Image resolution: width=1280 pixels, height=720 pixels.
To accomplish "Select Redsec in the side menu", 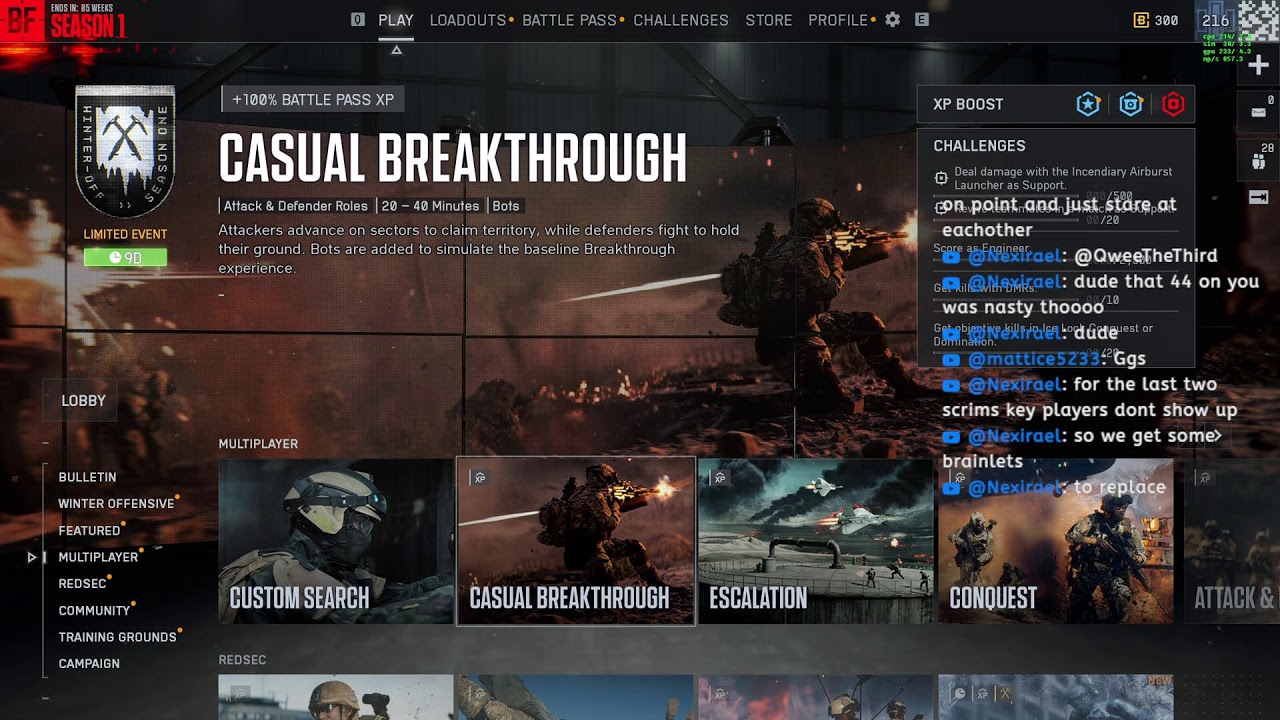I will 82,584.
